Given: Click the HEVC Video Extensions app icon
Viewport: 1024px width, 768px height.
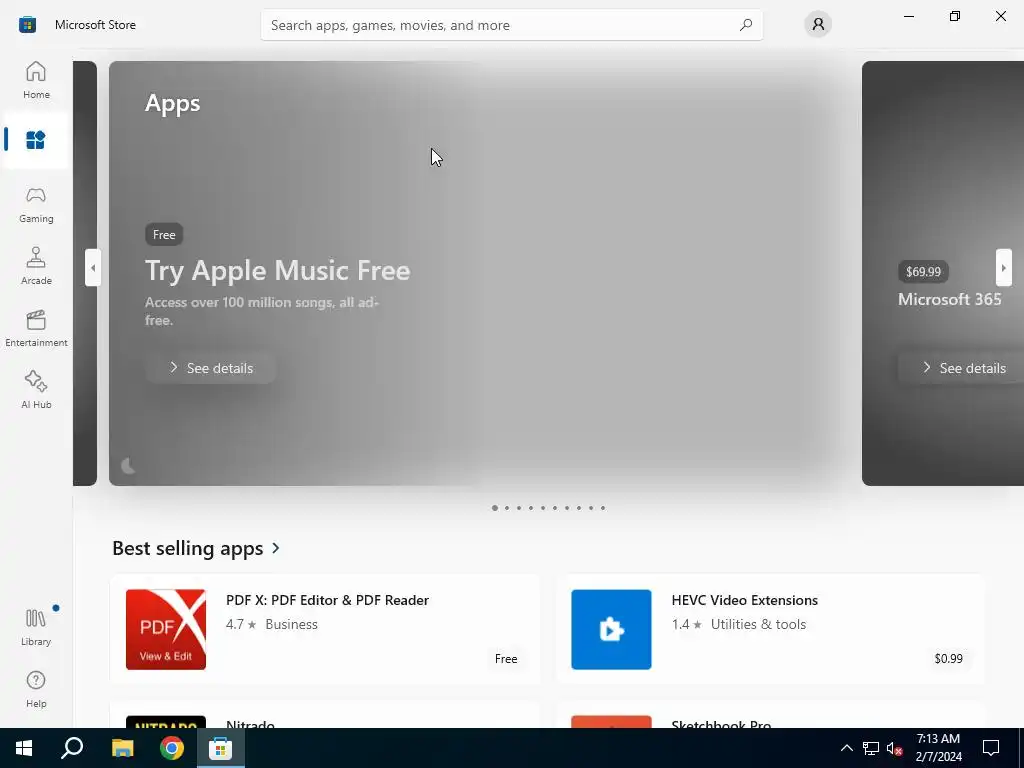Looking at the screenshot, I should tap(611, 630).
